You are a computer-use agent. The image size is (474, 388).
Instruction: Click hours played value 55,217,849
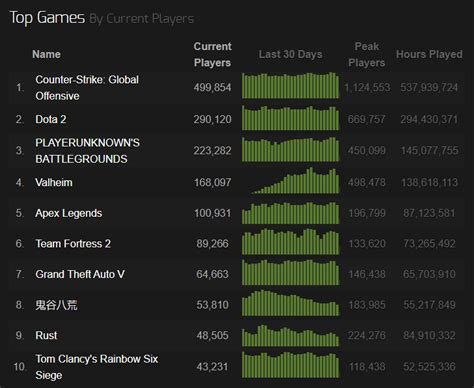(x=429, y=305)
